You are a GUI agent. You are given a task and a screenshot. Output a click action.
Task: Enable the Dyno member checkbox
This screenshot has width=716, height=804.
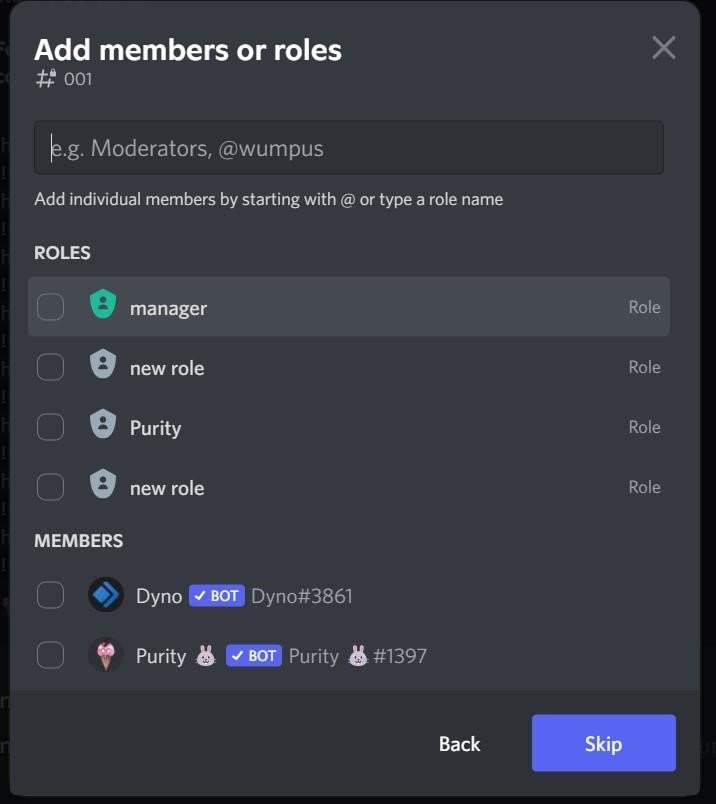(50, 595)
